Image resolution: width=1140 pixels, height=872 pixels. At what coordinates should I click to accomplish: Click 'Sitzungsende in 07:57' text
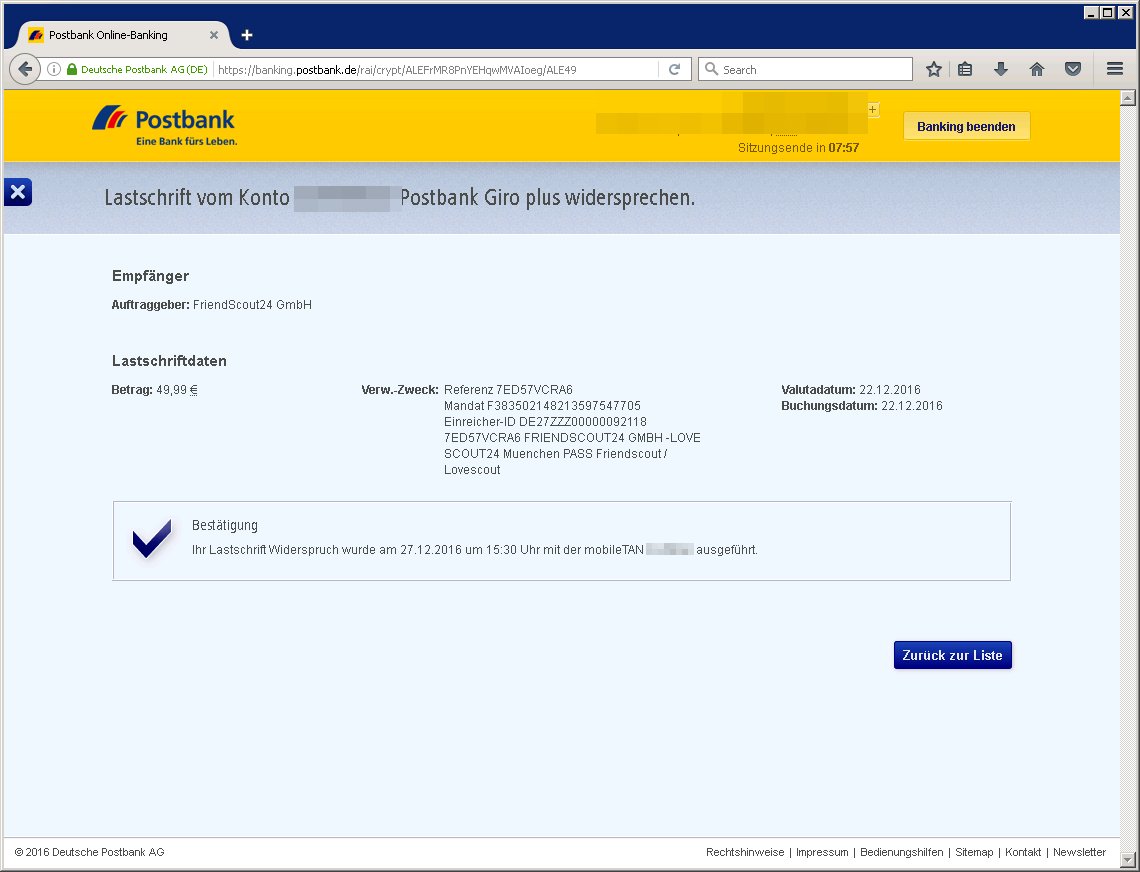point(798,148)
